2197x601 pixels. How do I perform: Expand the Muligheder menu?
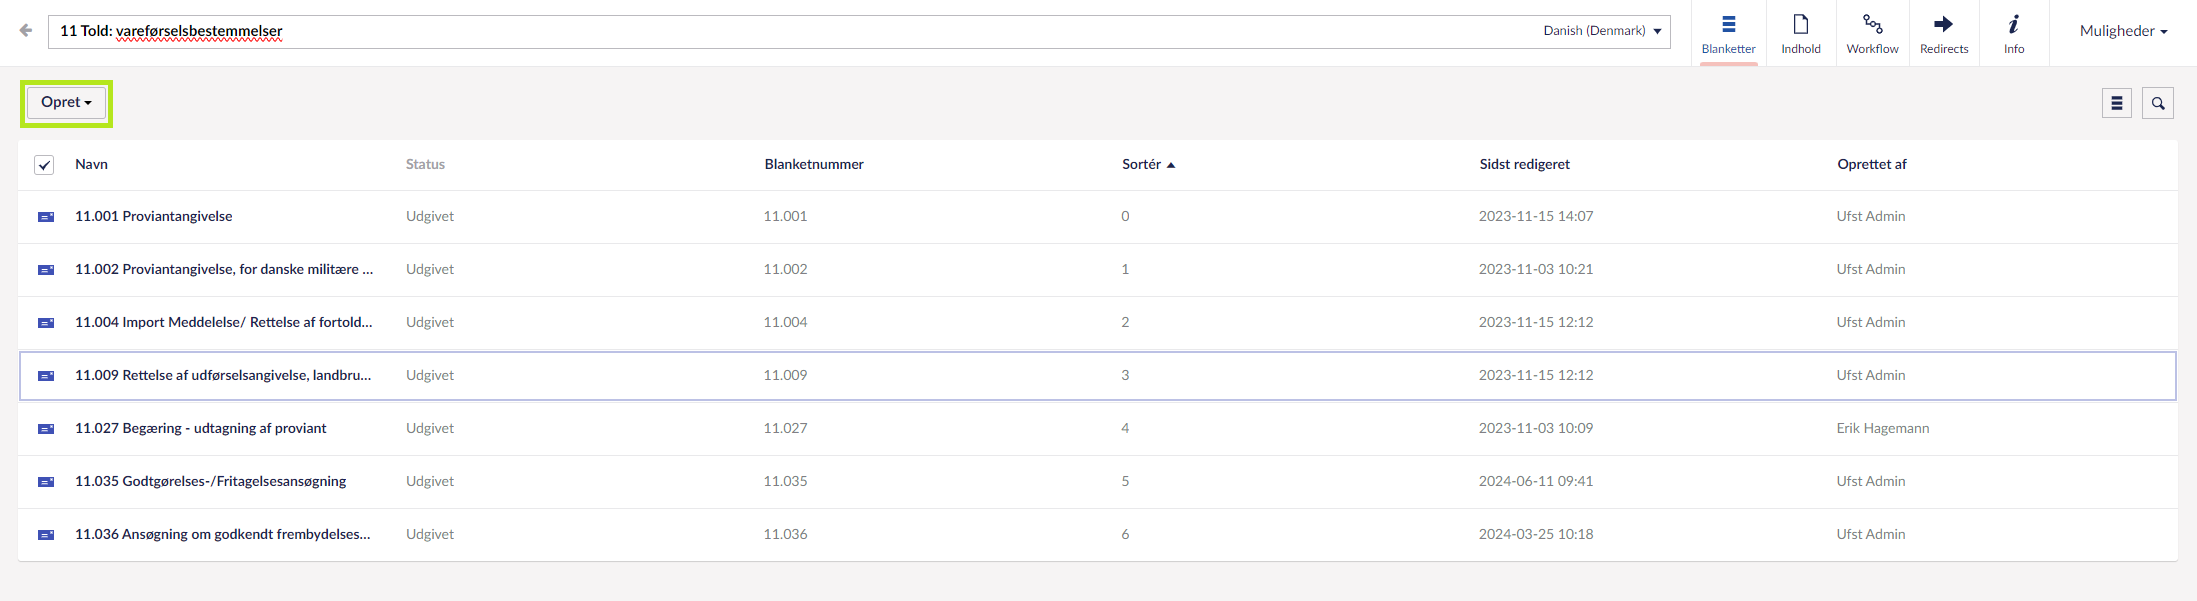click(x=2123, y=31)
